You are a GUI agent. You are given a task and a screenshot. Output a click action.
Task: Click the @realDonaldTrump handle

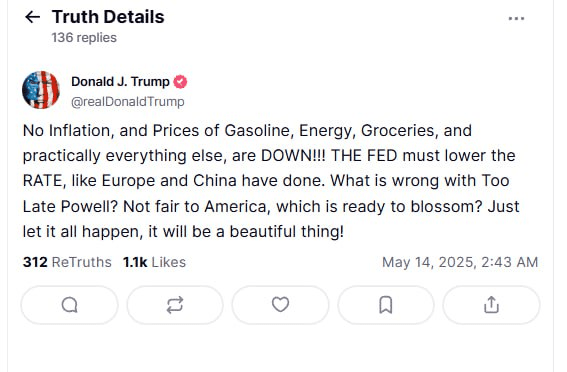click(128, 102)
